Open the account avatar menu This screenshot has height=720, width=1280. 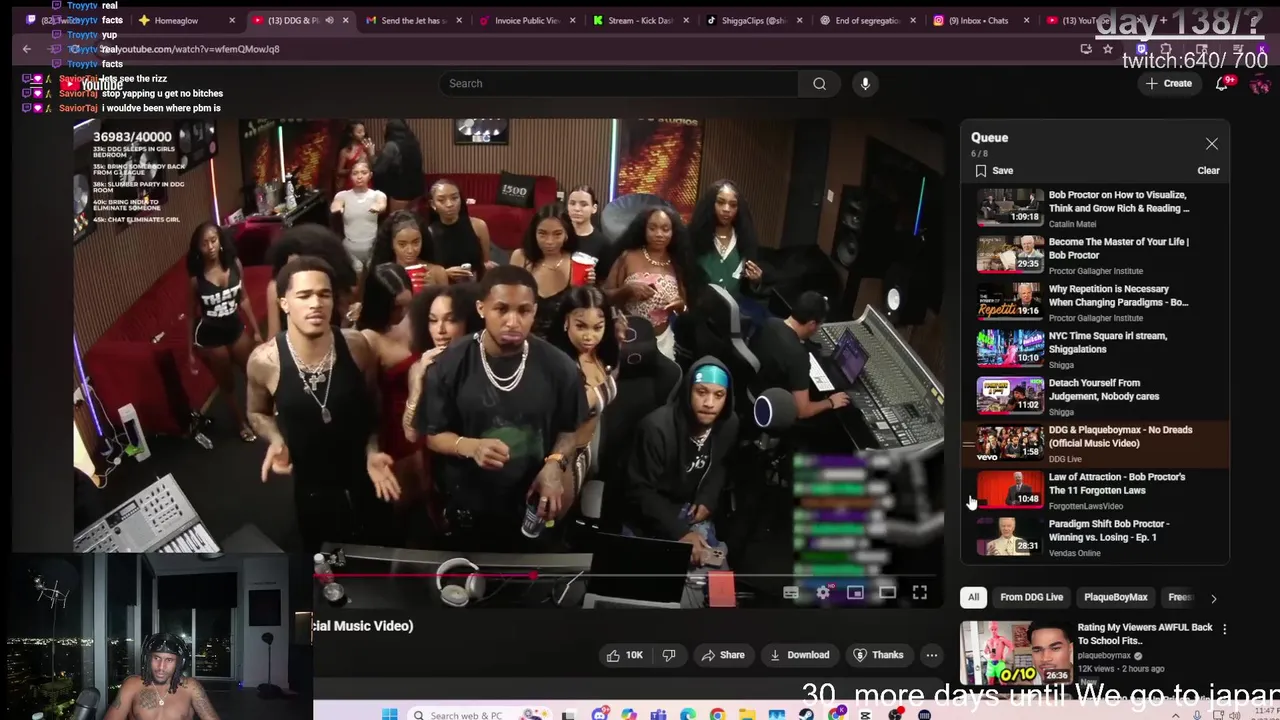pos(1260,85)
